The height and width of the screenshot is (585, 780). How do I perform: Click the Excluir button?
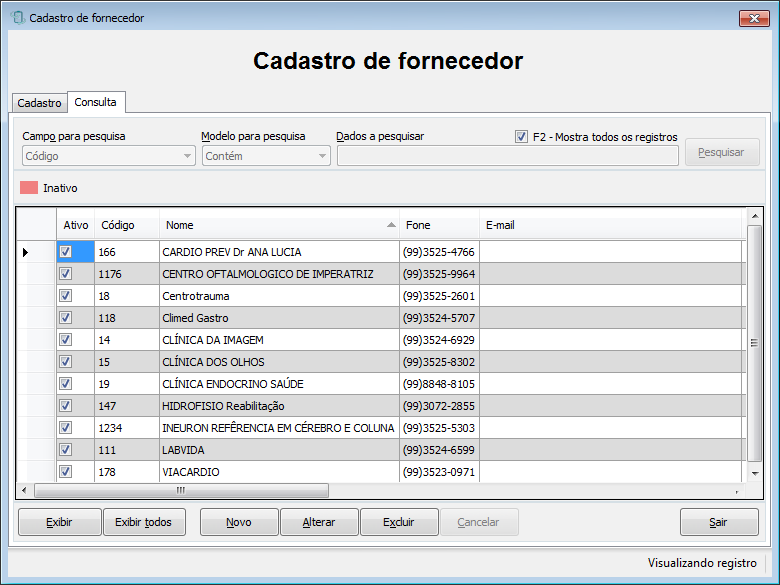click(399, 522)
